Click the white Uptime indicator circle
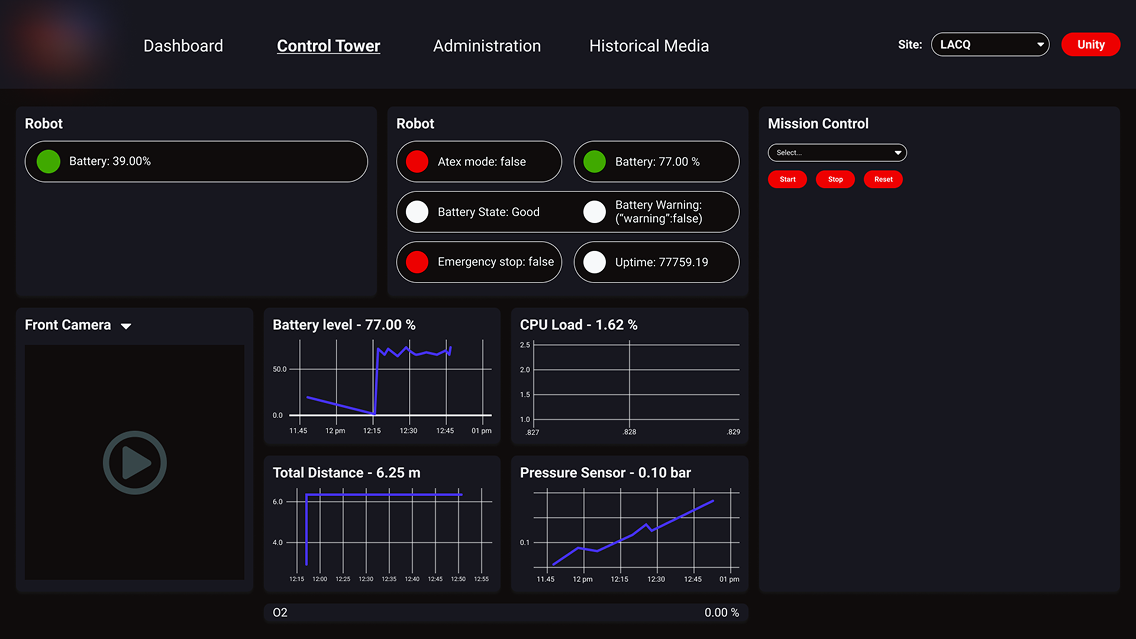This screenshot has width=1136, height=639. [595, 262]
